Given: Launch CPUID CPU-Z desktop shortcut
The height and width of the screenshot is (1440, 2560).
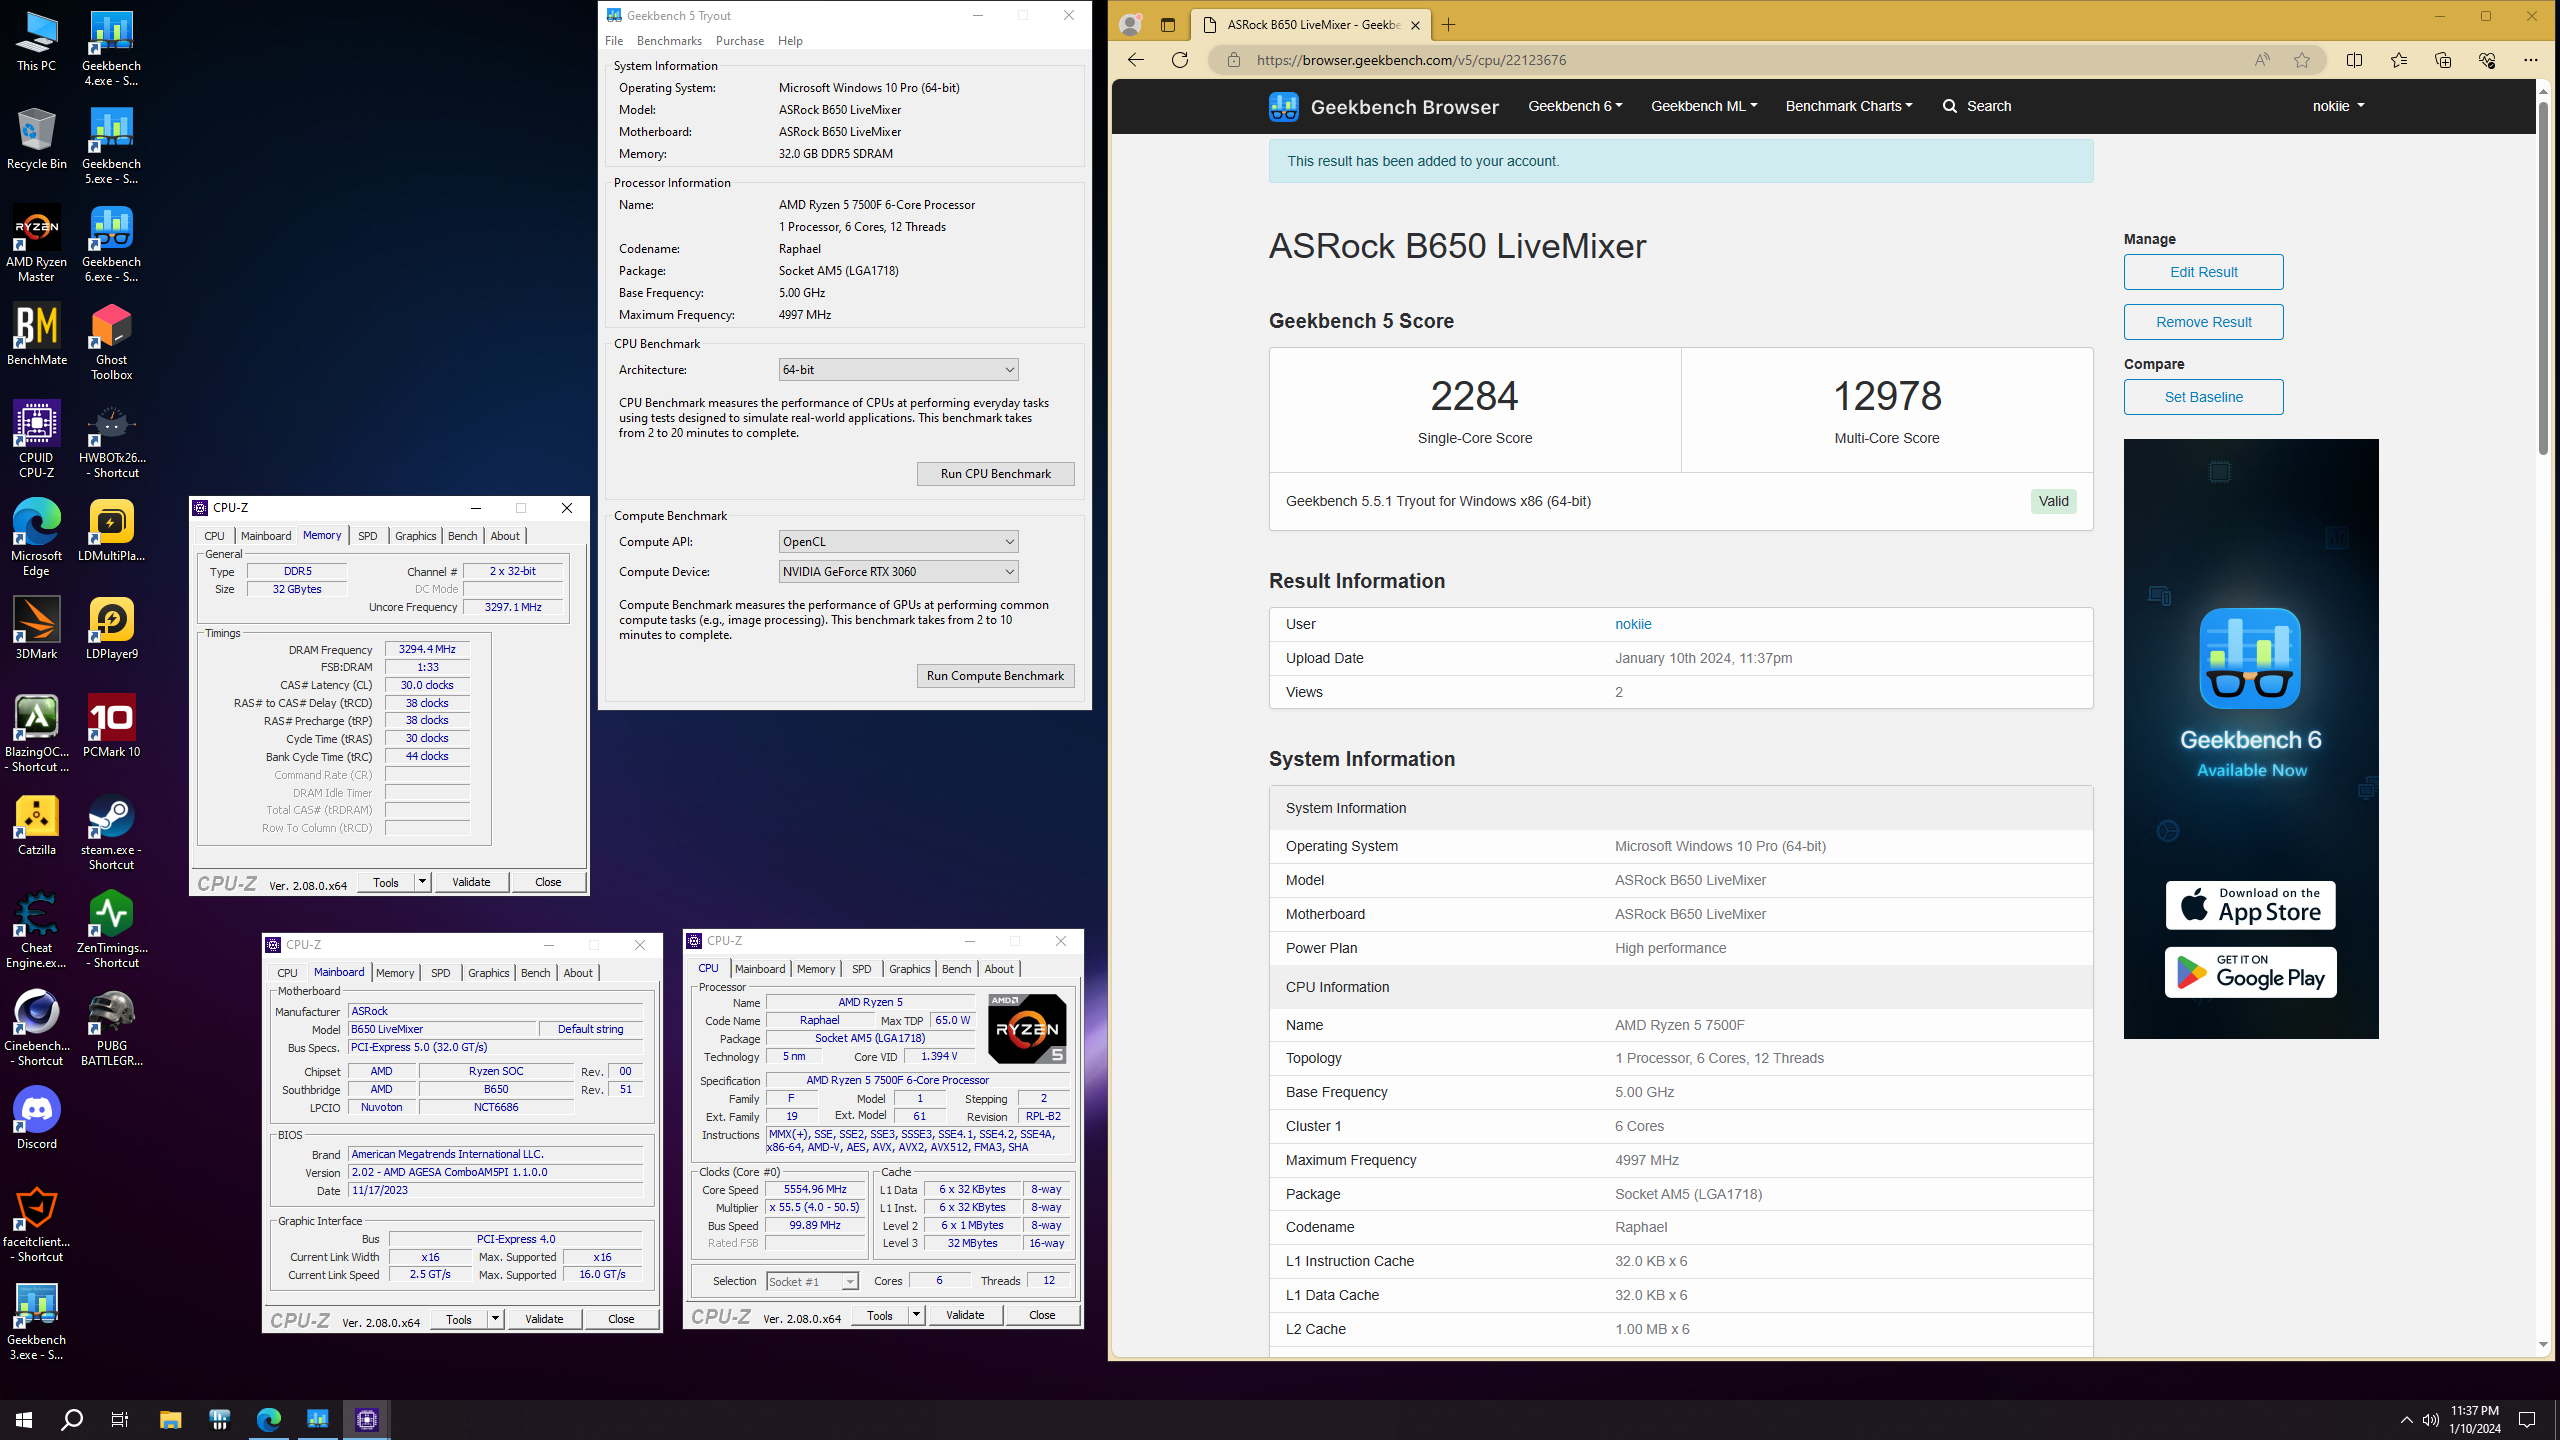Looking at the screenshot, I should pos(36,441).
